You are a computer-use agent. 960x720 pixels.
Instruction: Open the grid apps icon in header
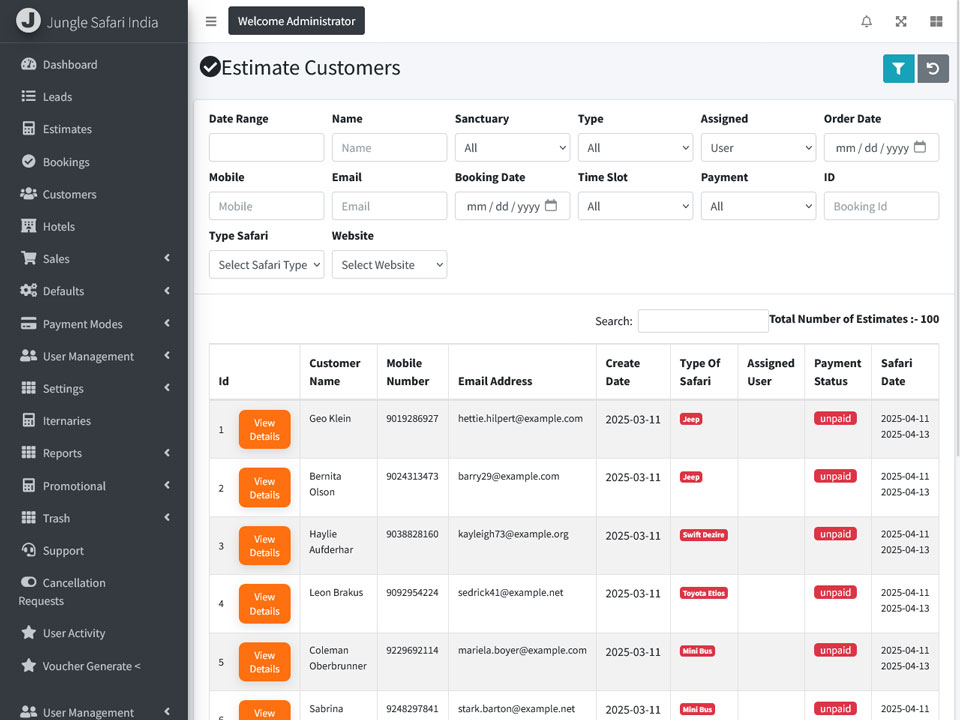click(936, 21)
